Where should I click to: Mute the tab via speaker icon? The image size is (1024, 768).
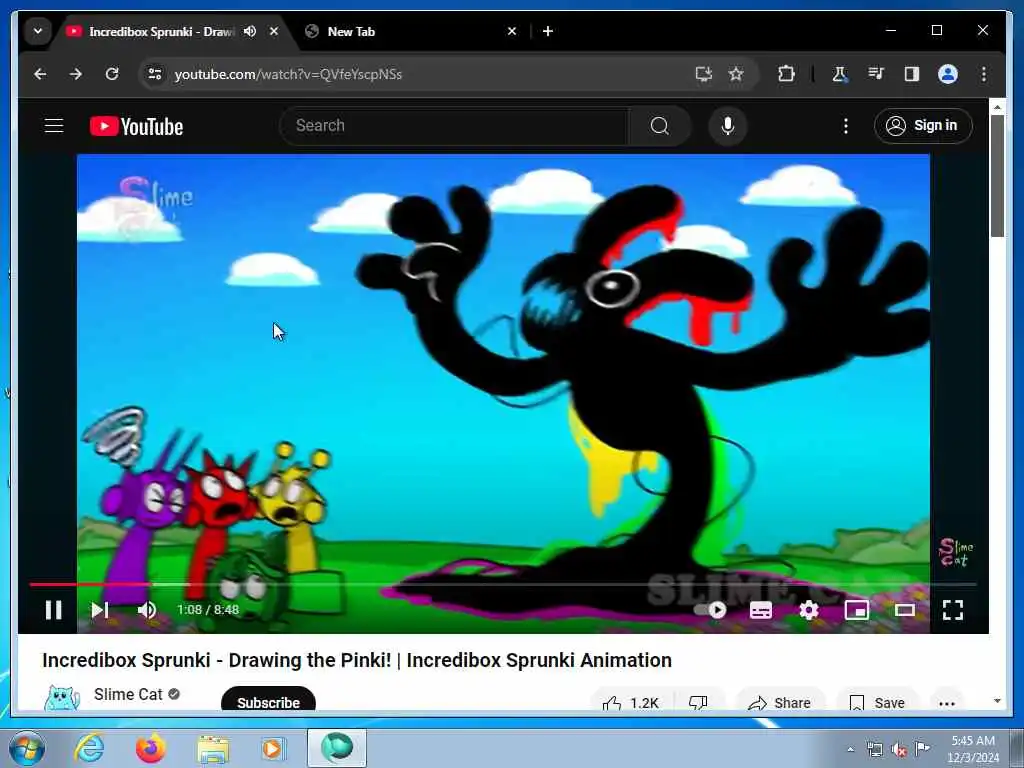(x=249, y=31)
